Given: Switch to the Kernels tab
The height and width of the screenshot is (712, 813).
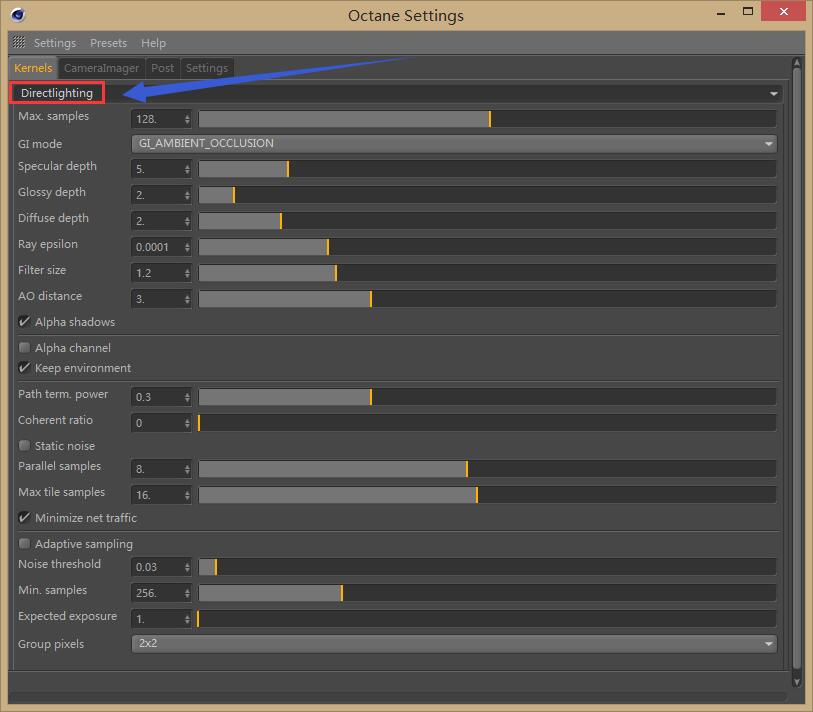Looking at the screenshot, I should (33, 68).
